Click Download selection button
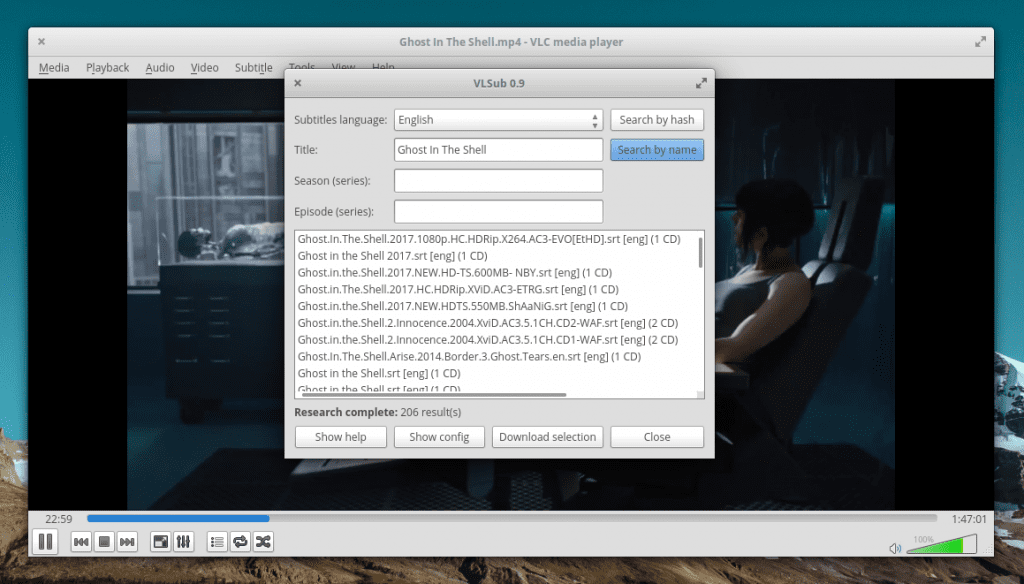This screenshot has height=584, width=1024. click(x=548, y=437)
